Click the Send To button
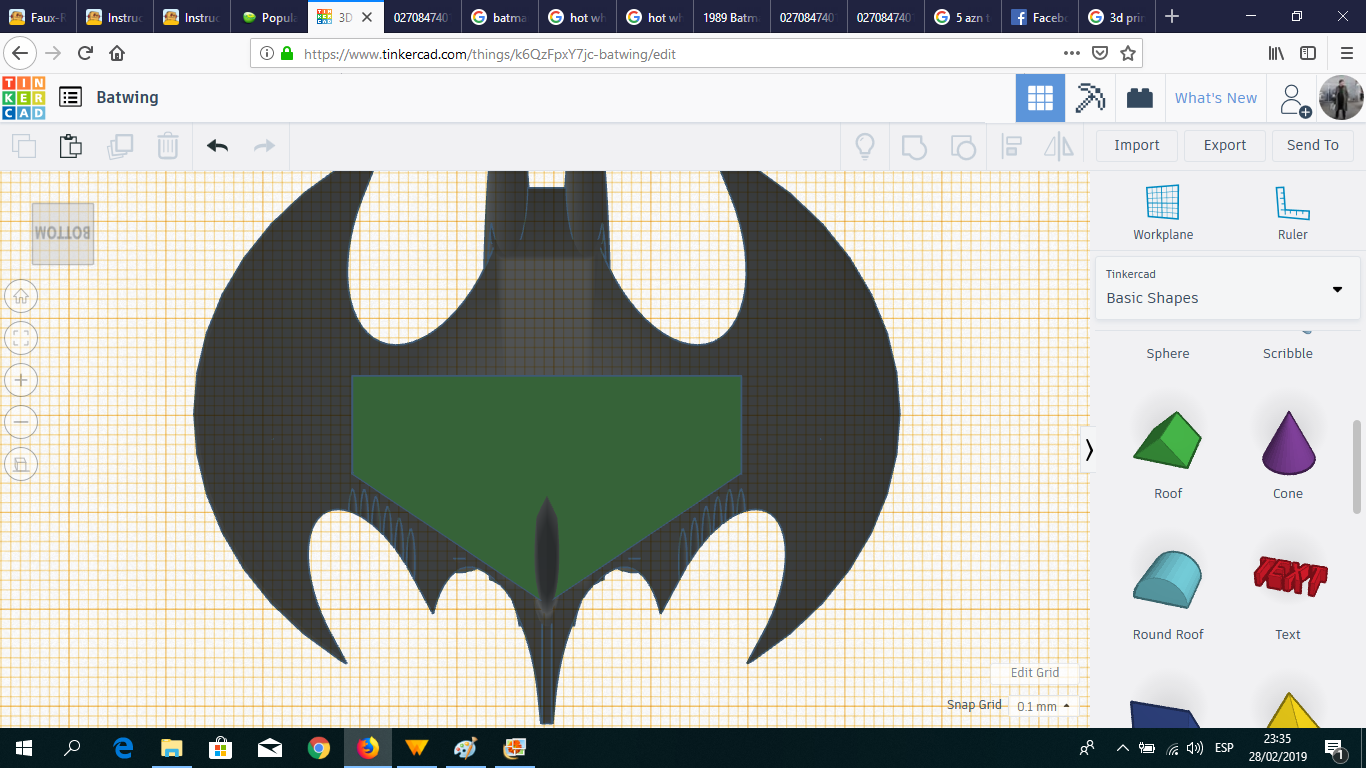1366x768 pixels. pos(1313,146)
